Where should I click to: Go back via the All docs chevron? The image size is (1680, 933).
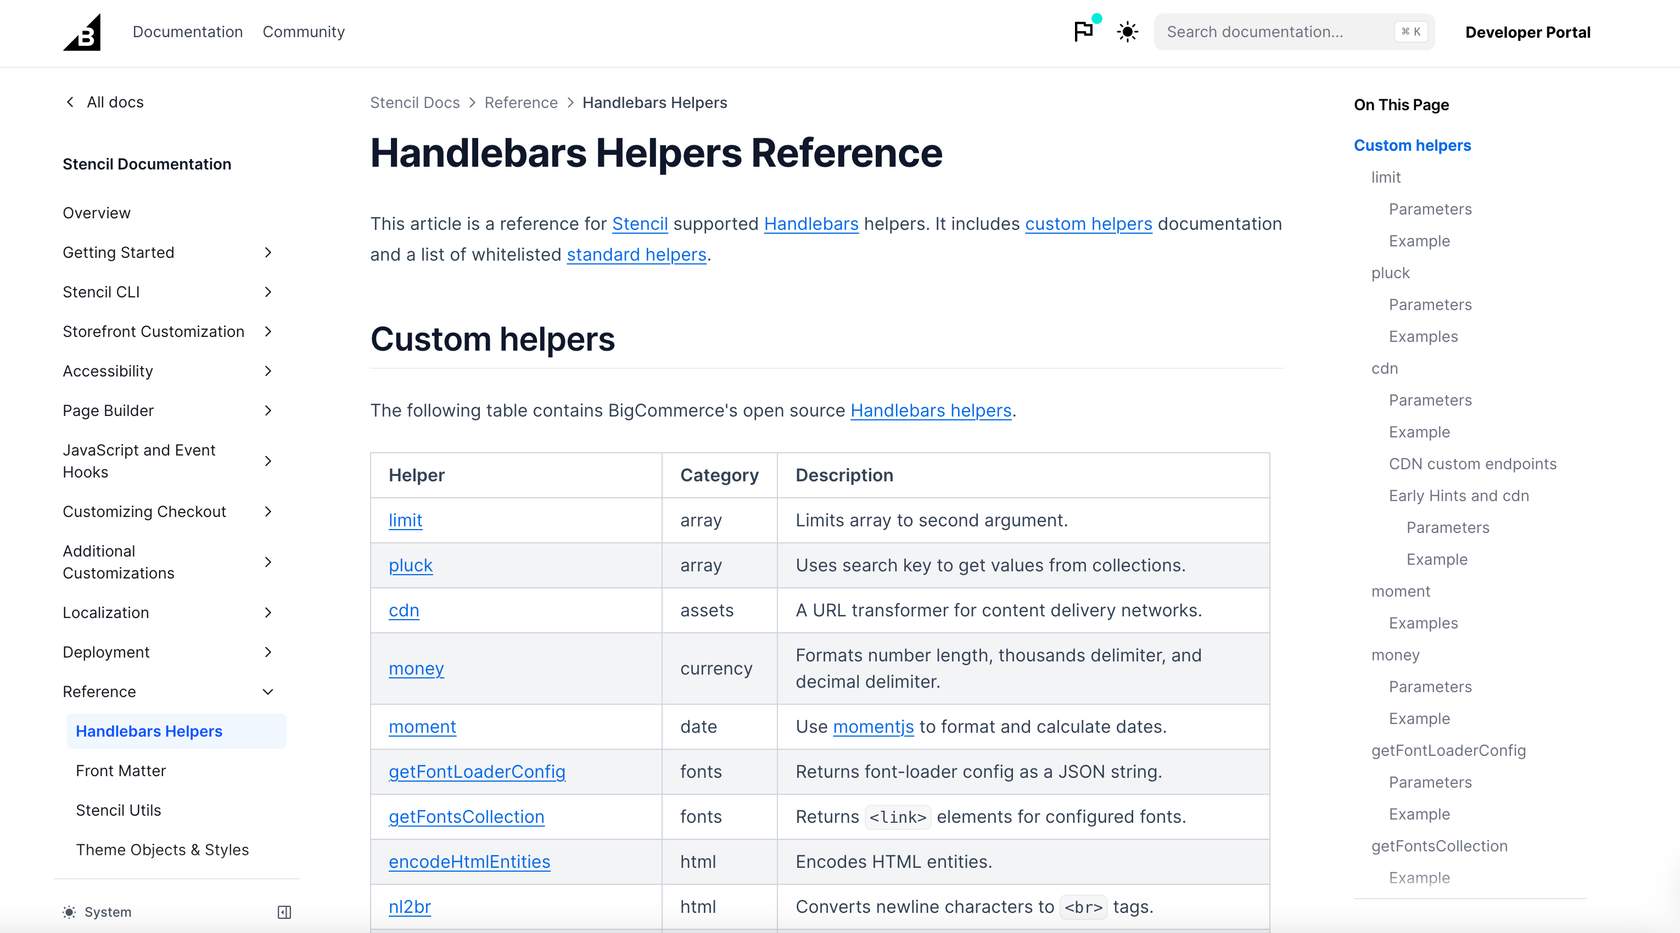(69, 101)
